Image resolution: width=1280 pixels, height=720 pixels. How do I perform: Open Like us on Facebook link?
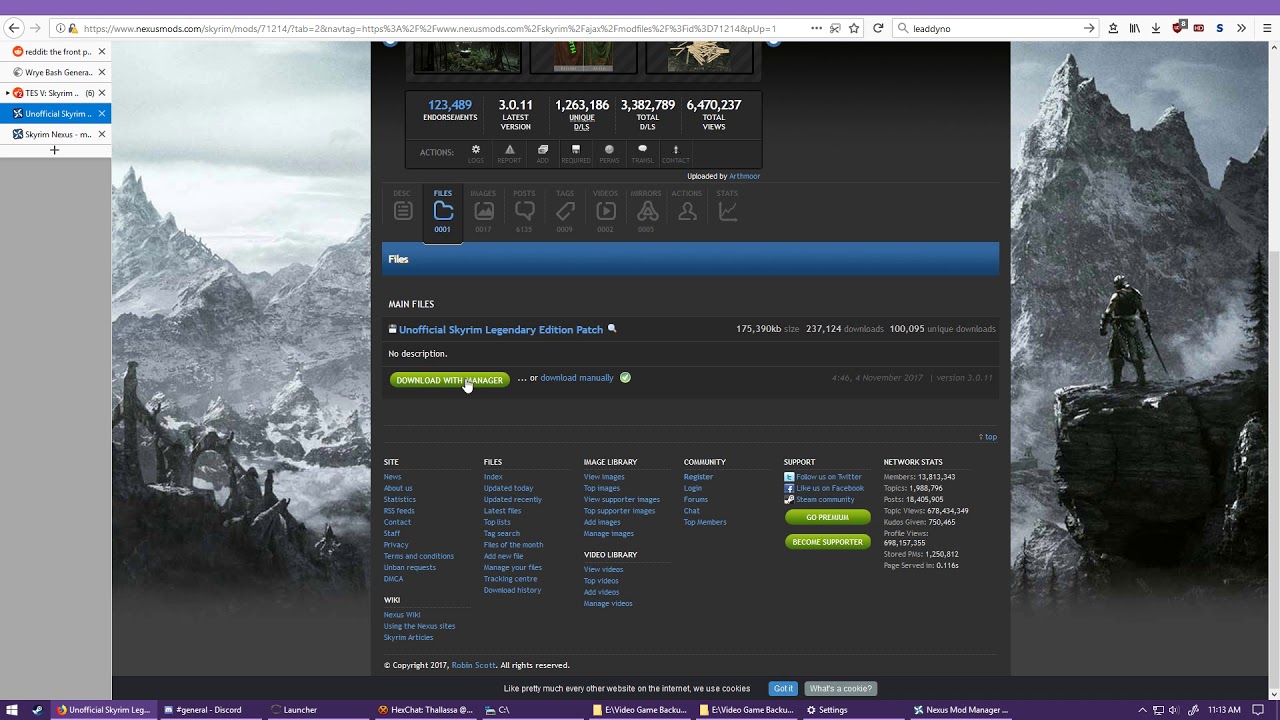[830, 488]
